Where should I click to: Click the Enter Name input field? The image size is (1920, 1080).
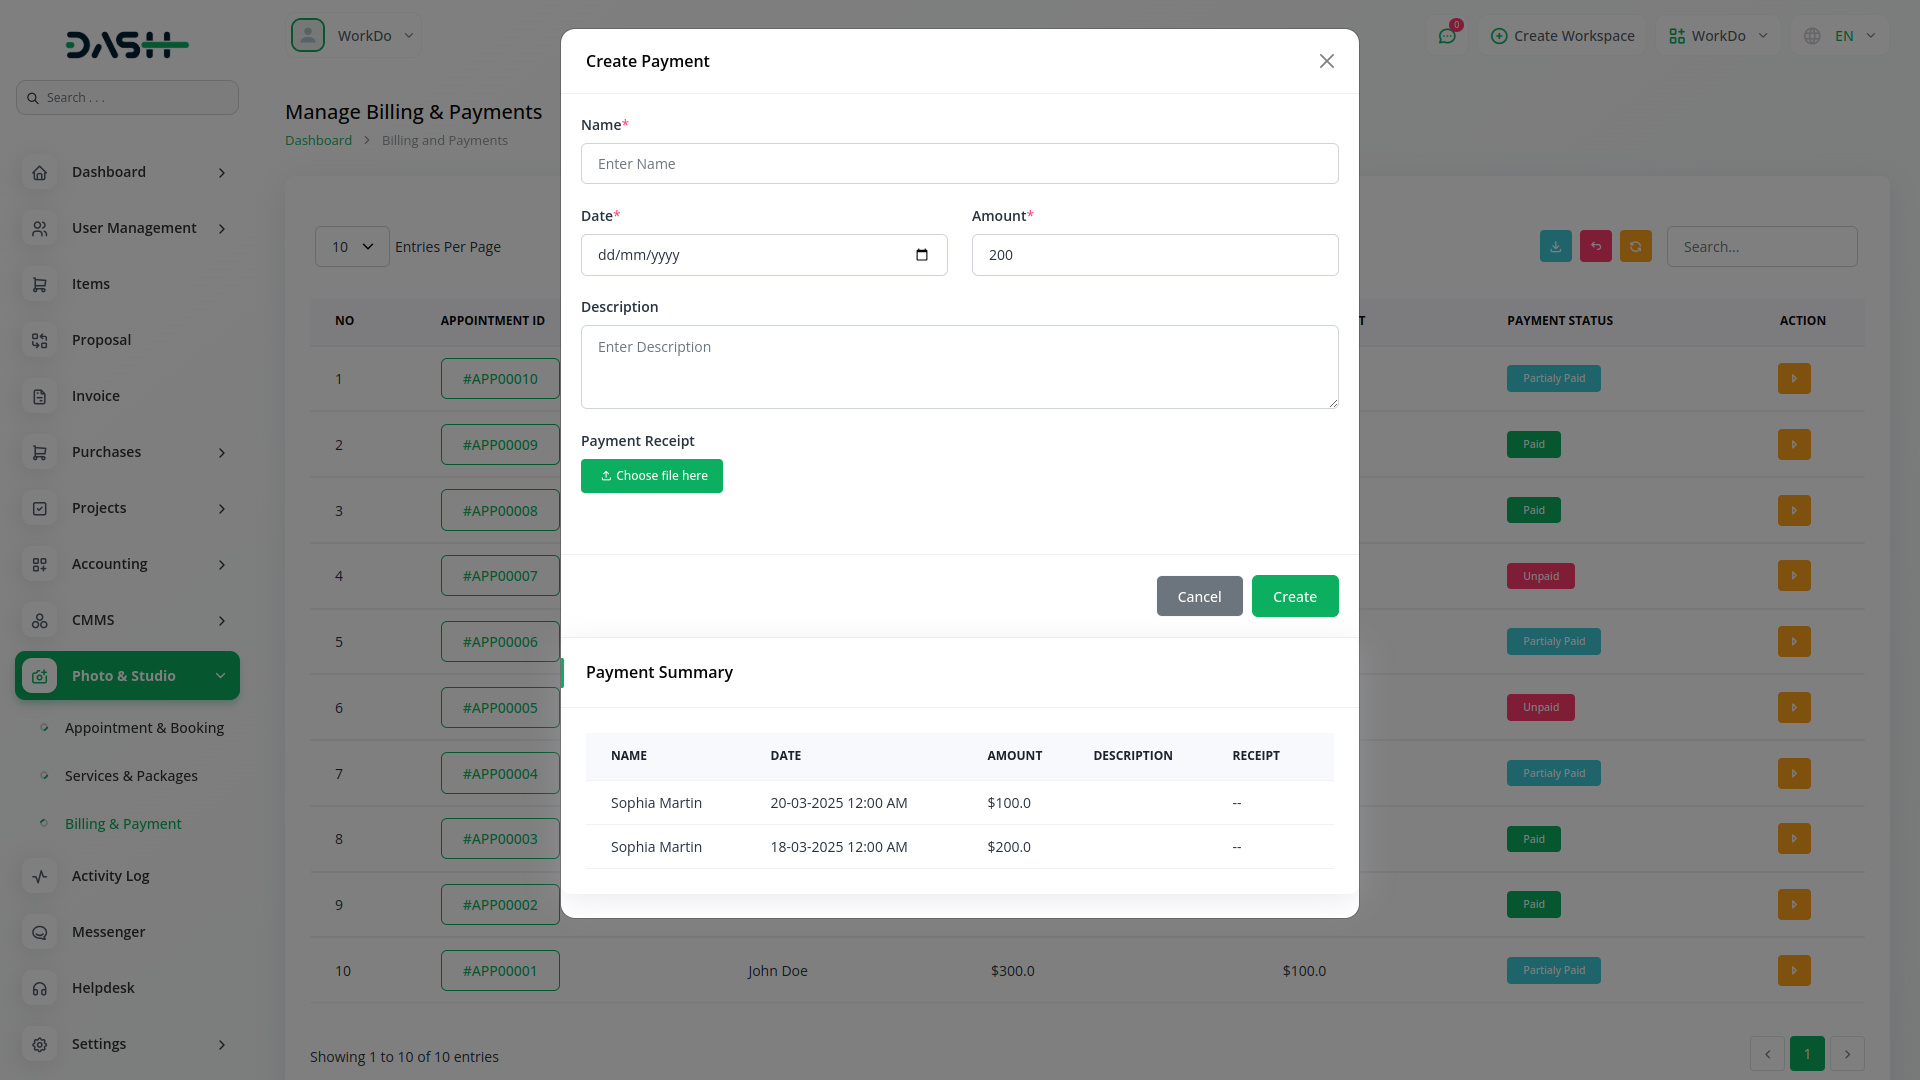[x=959, y=164]
